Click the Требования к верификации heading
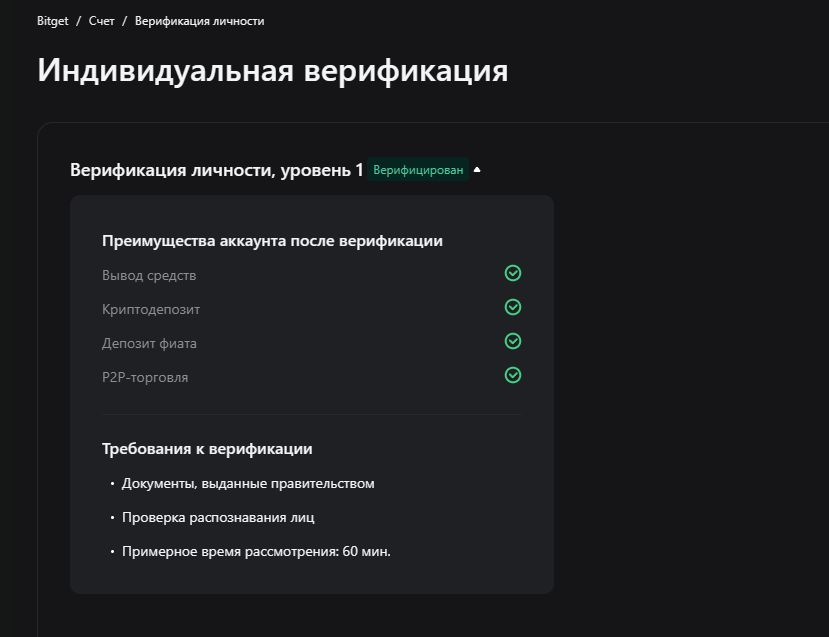829x637 pixels. coord(207,449)
